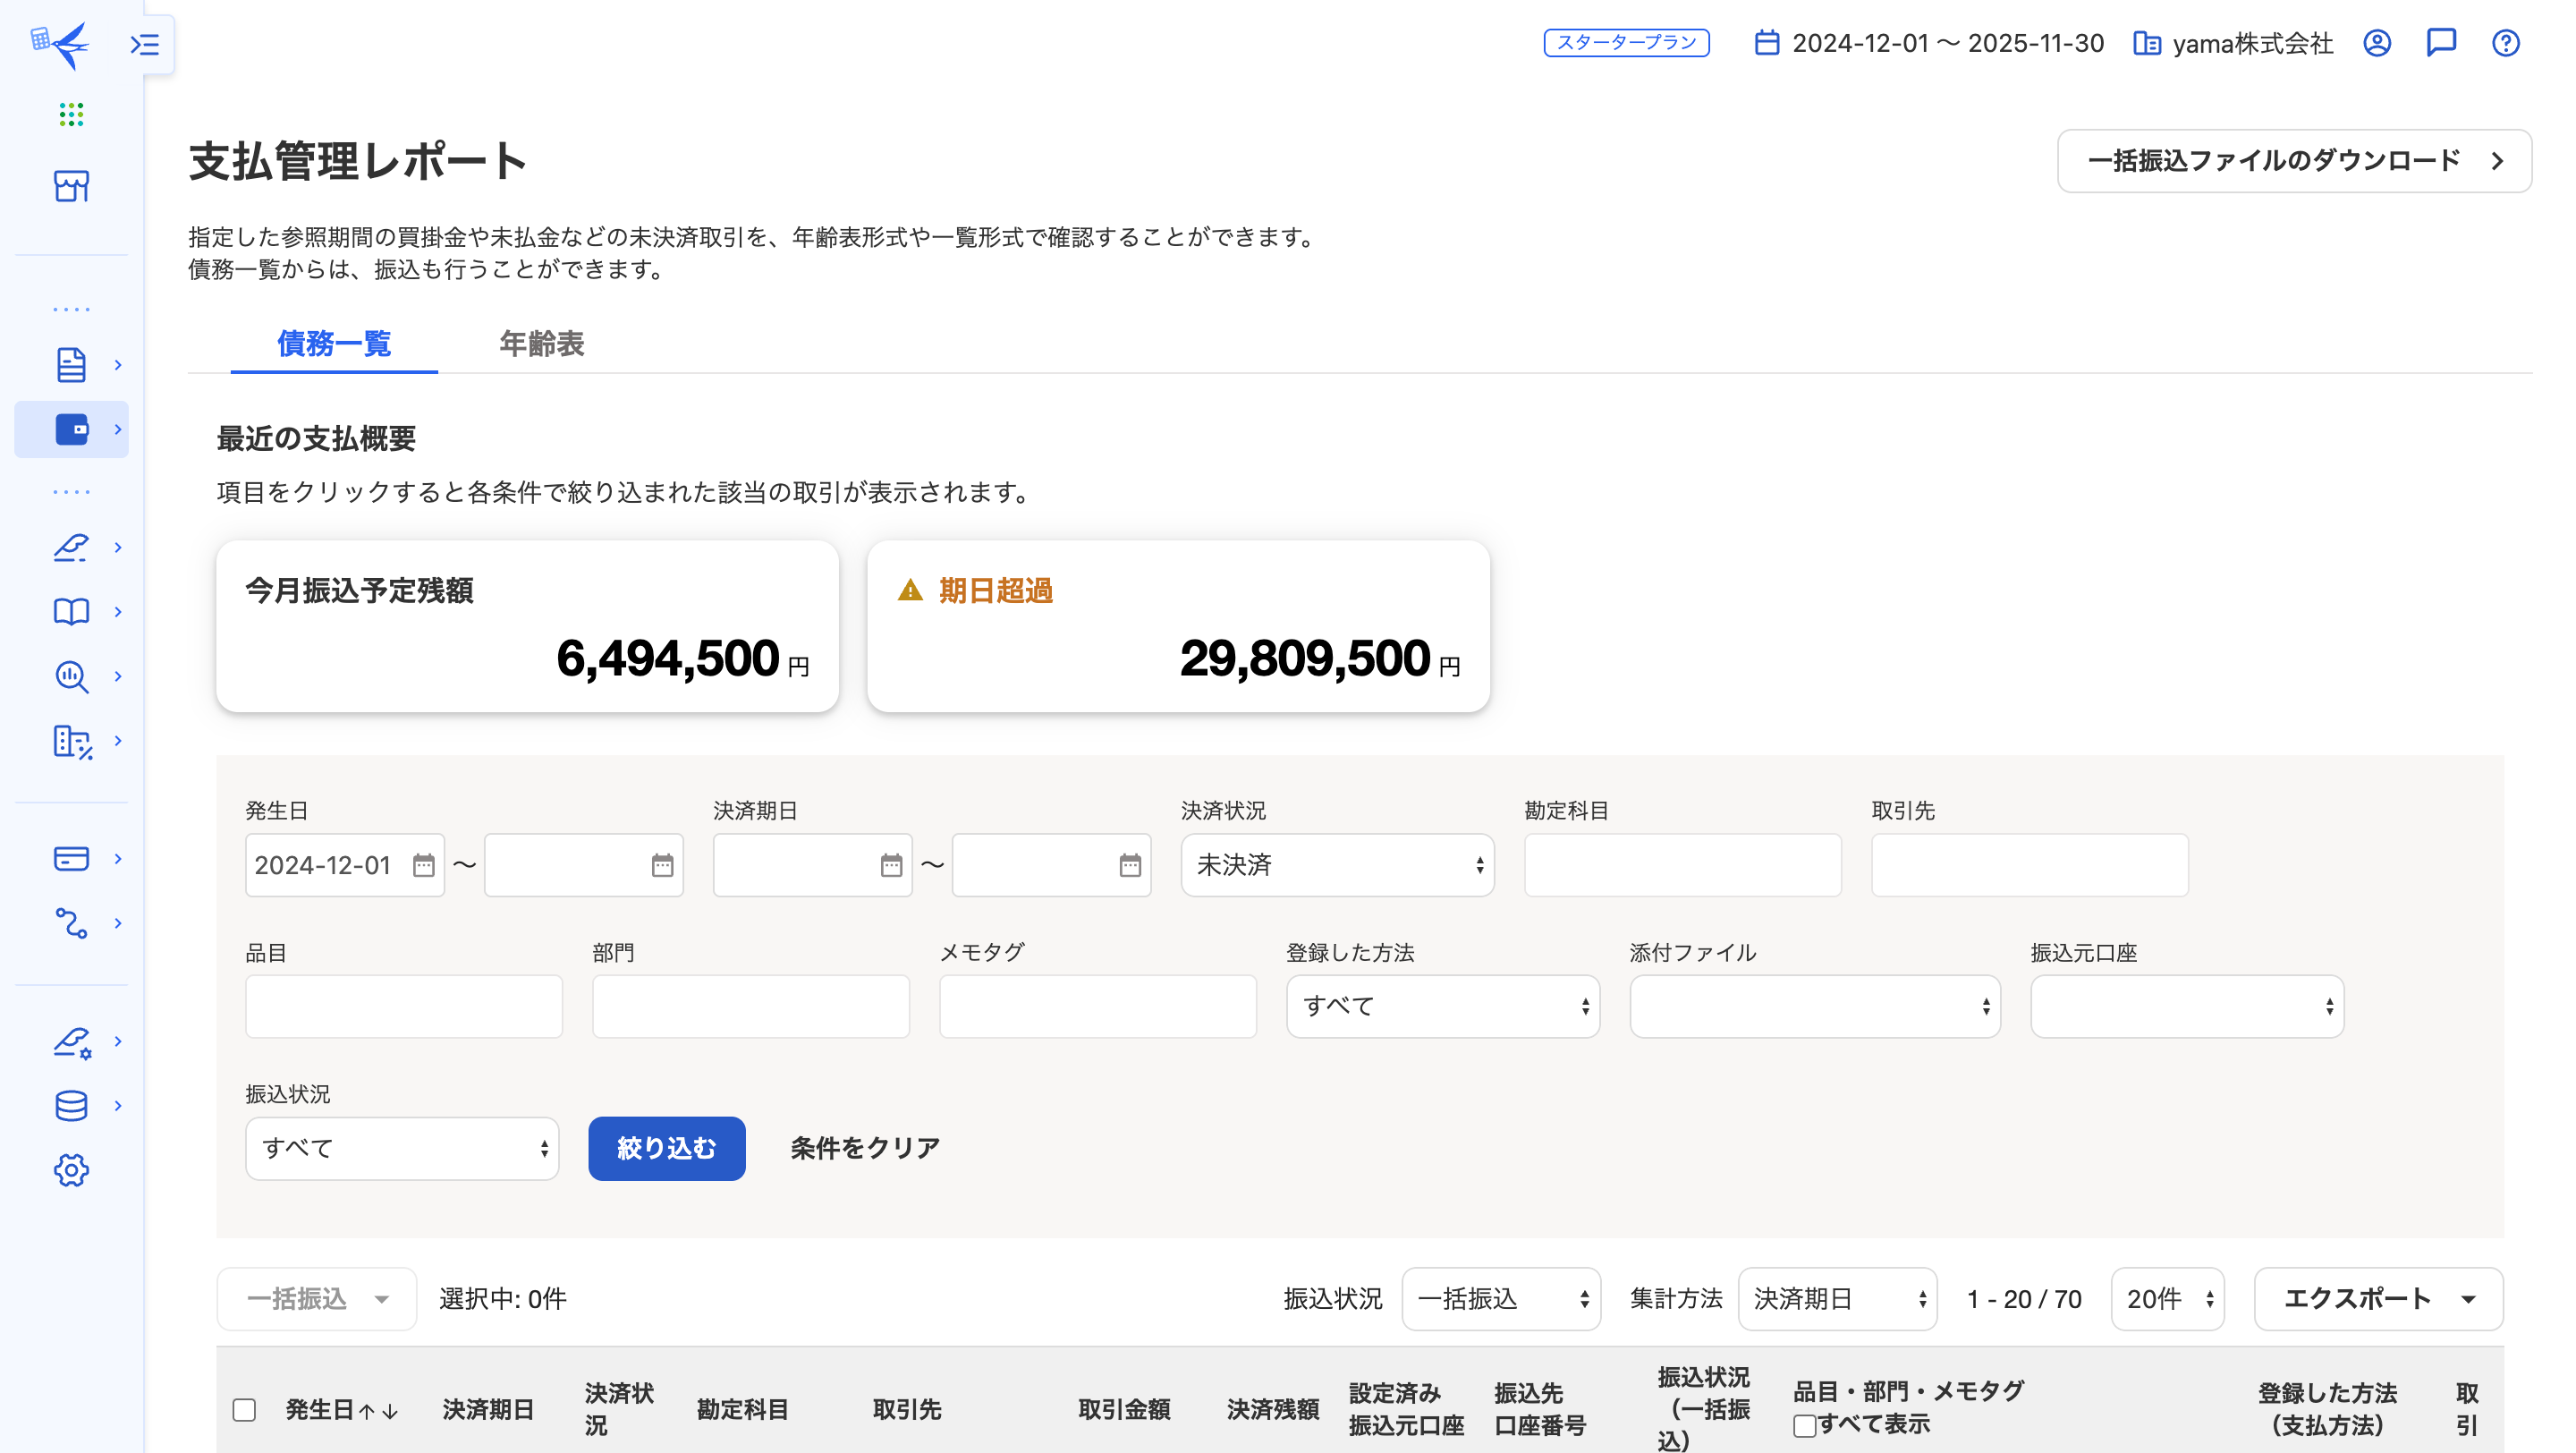Open the document icon in sidebar

71,365
